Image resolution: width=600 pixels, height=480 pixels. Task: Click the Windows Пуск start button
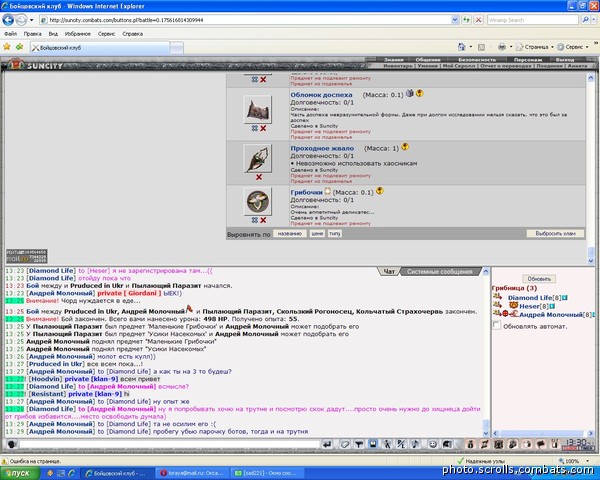pyautogui.click(x=17, y=471)
